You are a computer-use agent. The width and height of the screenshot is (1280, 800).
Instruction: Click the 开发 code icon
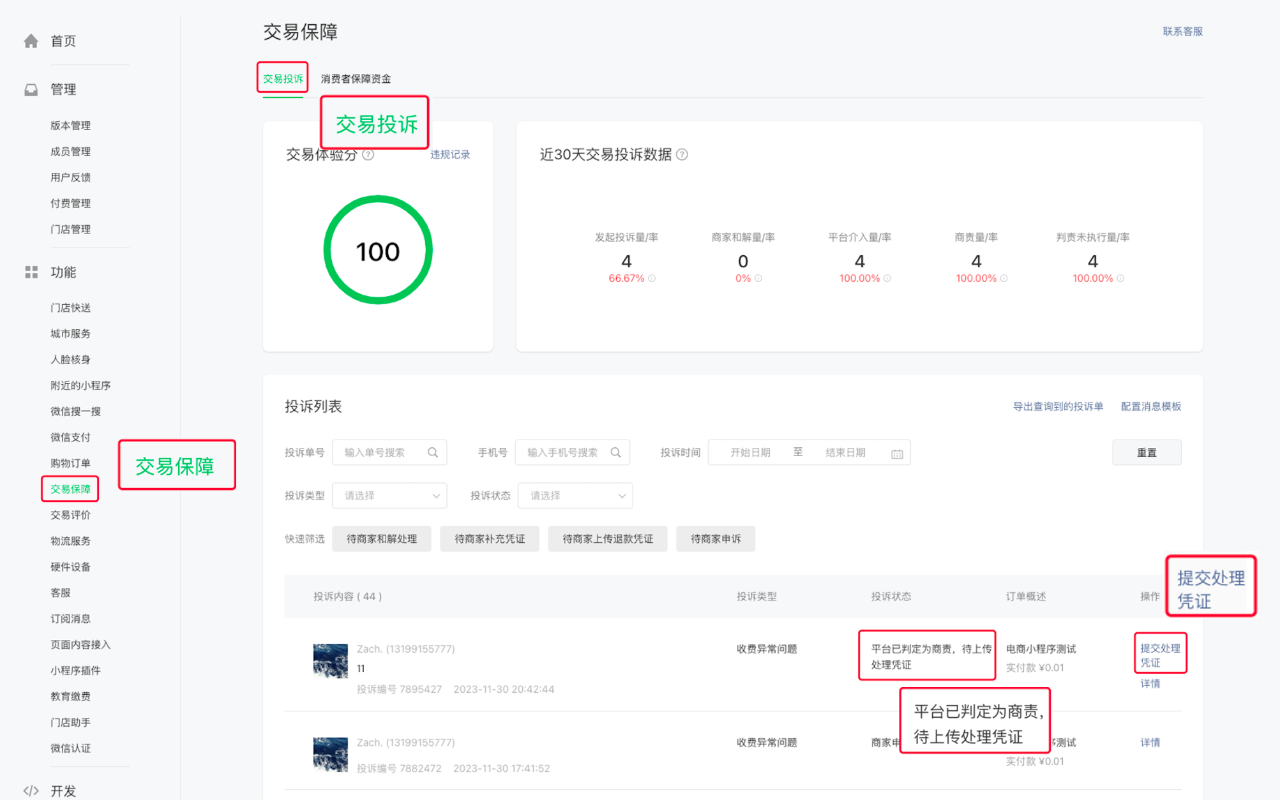click(x=31, y=791)
